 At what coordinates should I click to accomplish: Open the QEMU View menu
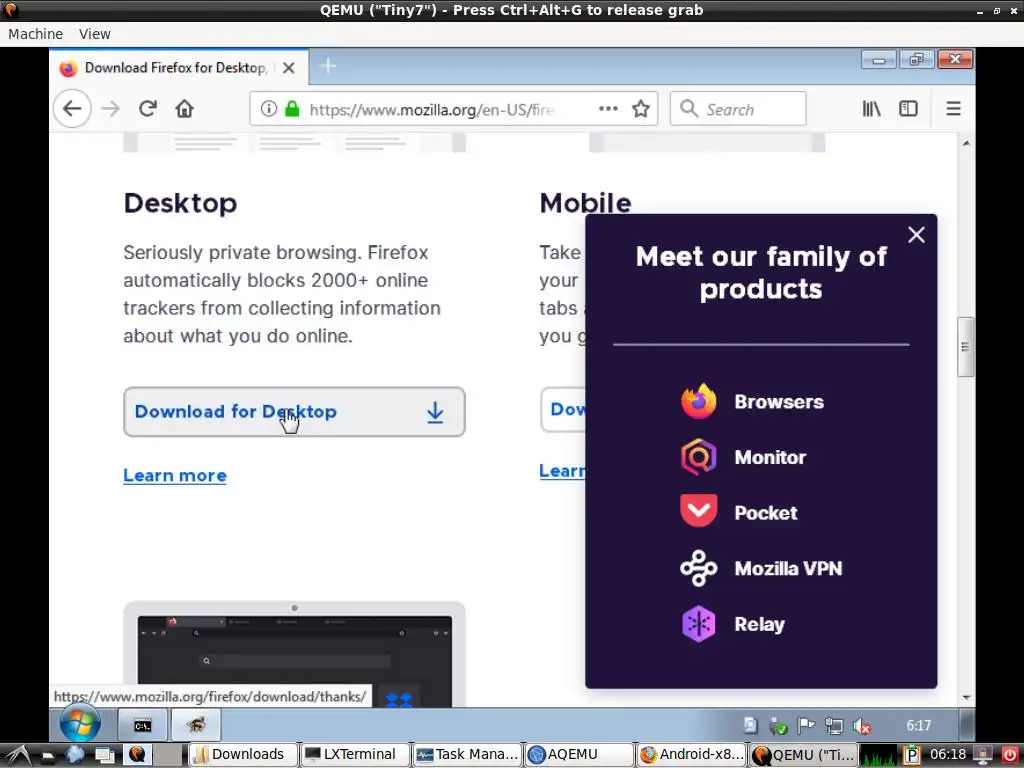[95, 34]
